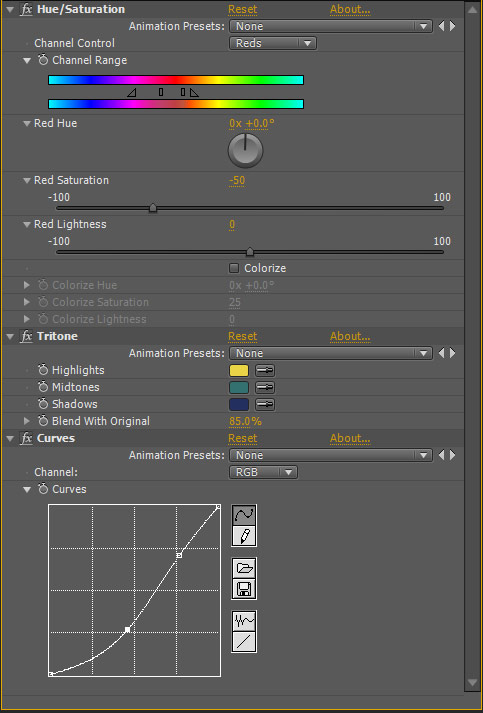Click the Red Saturation value -50
483x713 pixels.
click(237, 181)
